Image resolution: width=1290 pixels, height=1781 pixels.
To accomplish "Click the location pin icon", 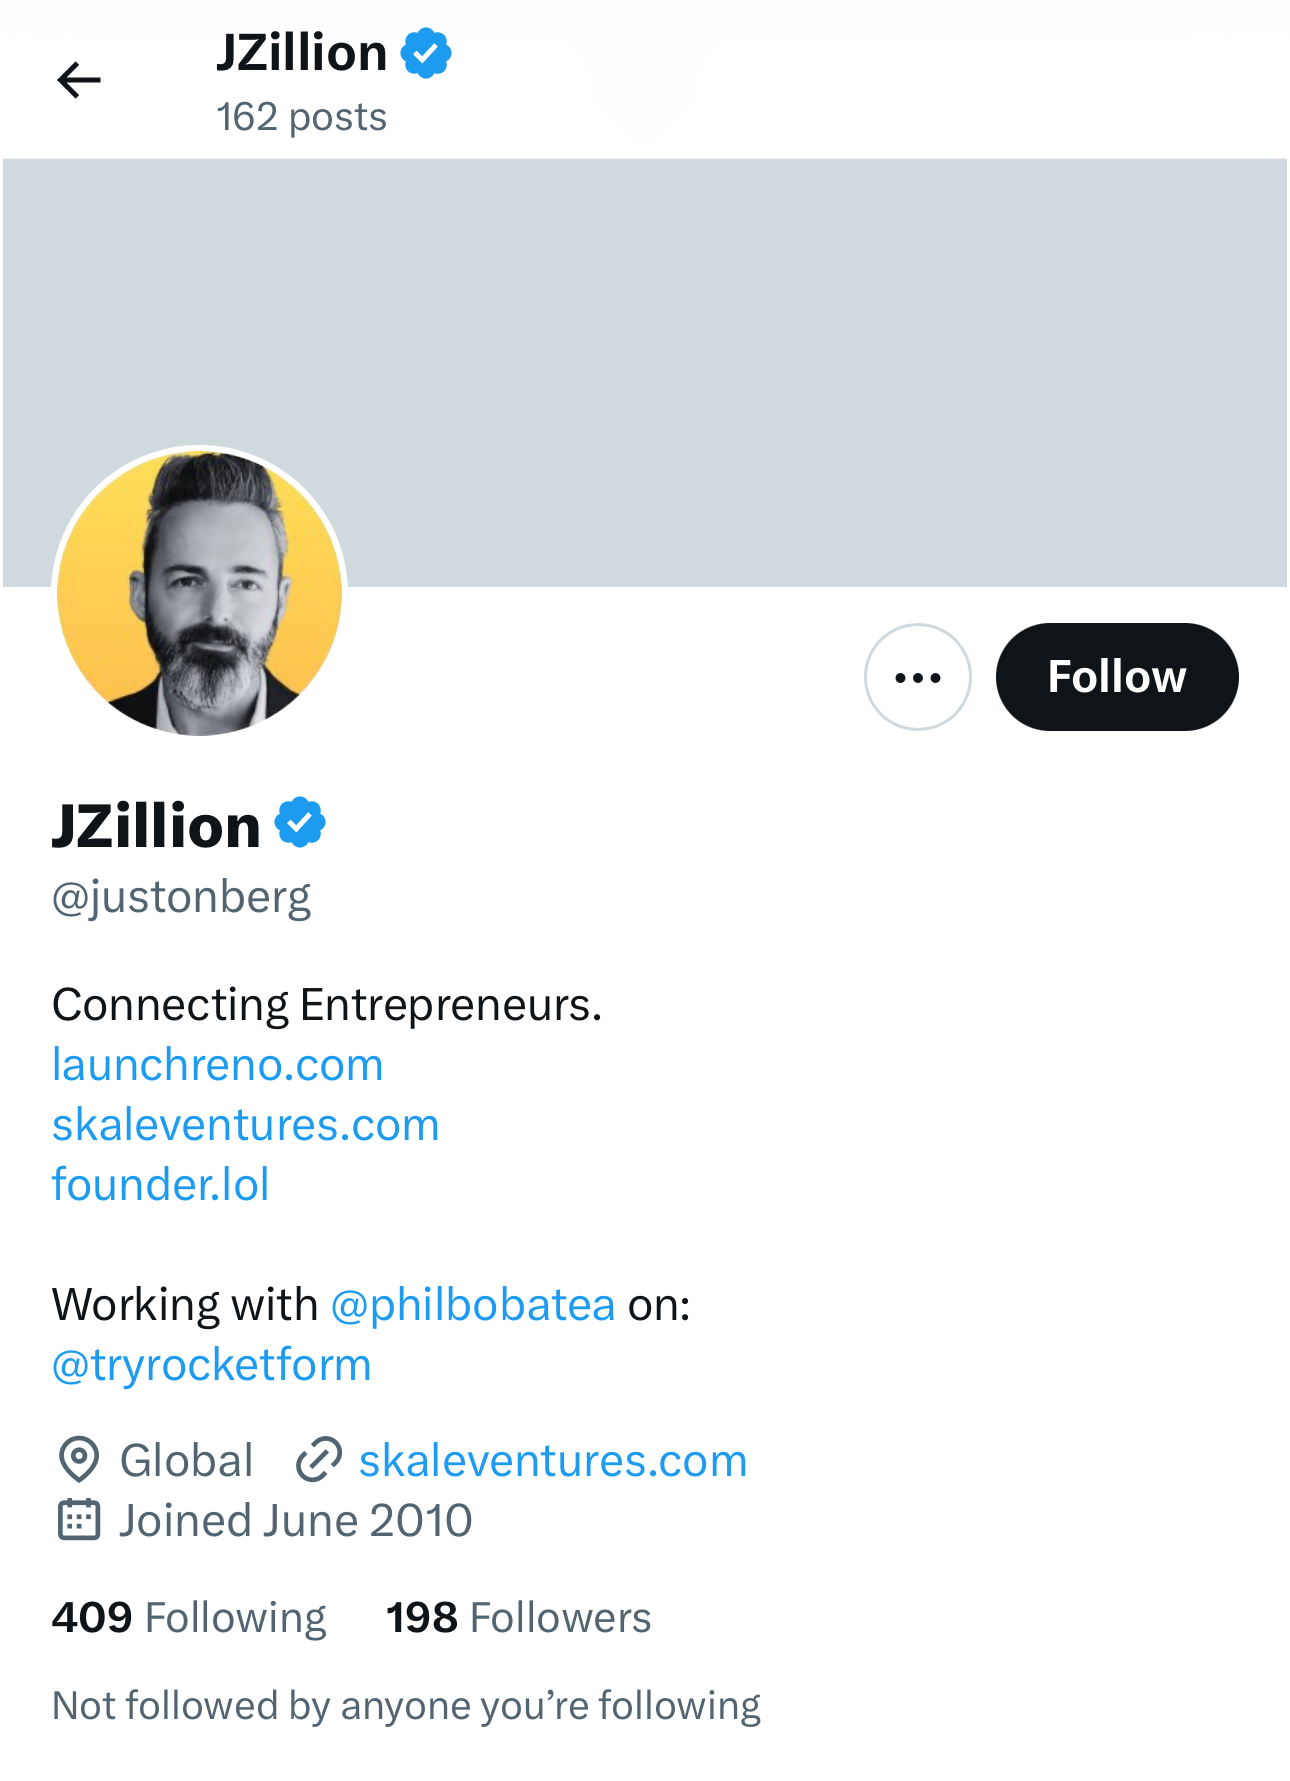I will (x=79, y=1460).
